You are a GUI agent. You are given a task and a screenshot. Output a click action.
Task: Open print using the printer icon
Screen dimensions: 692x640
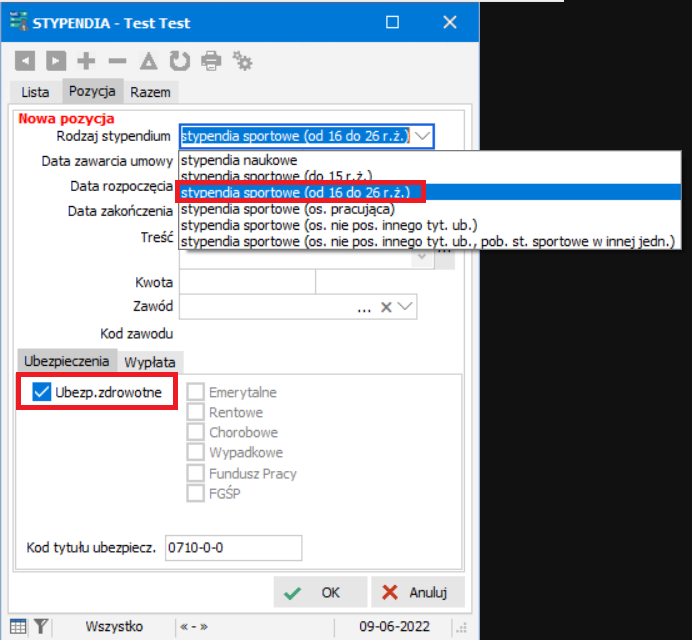211,61
